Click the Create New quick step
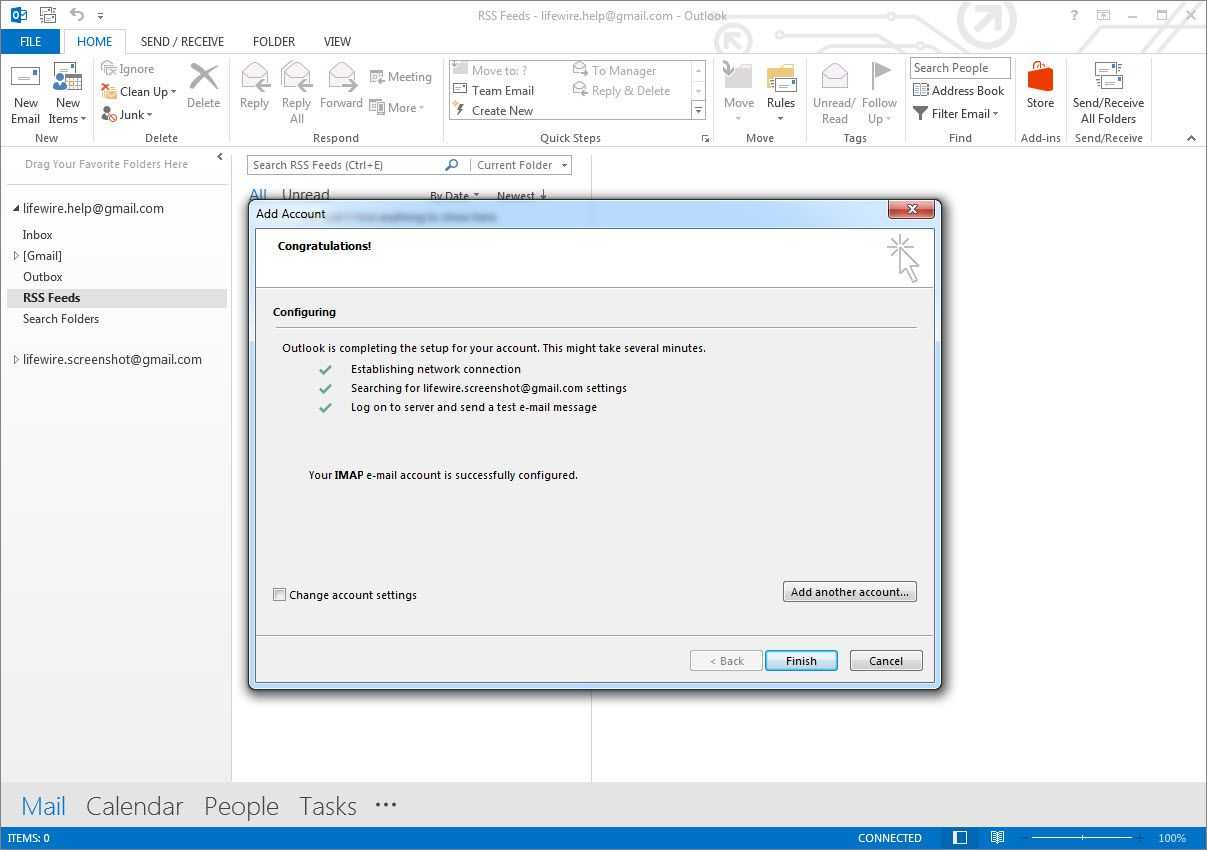 (x=493, y=110)
